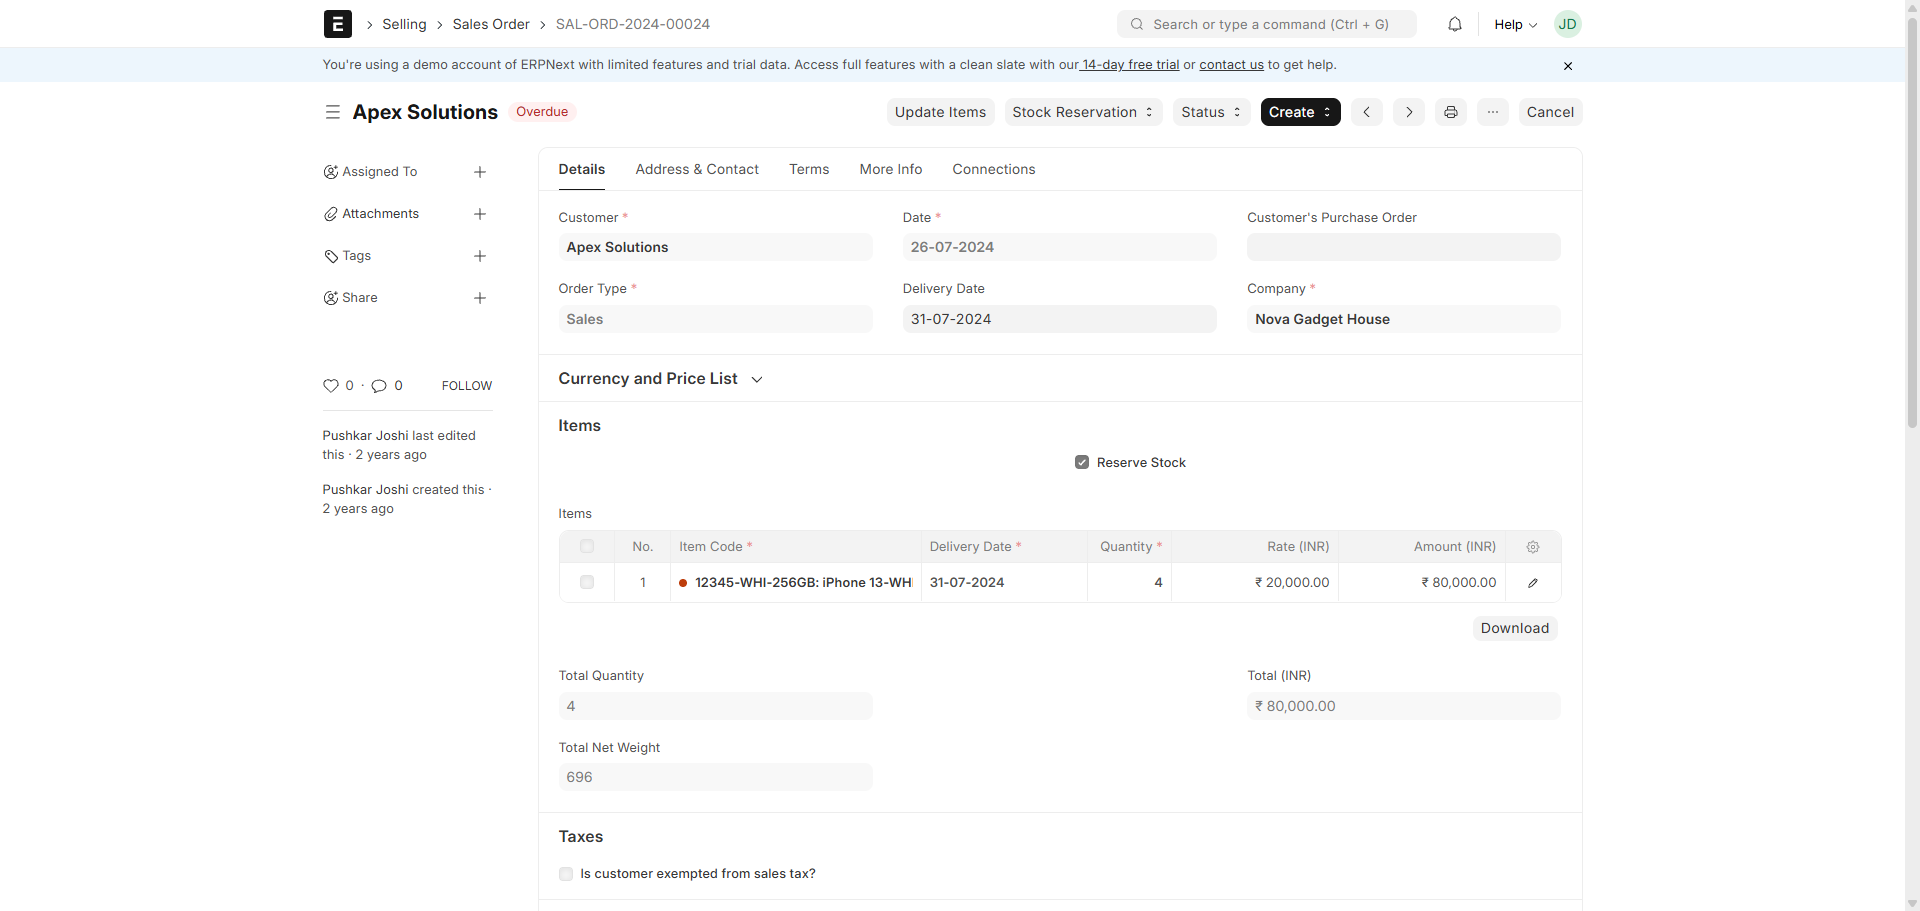The height and width of the screenshot is (911, 1920).
Task: Open the Stock Reservation dropdown
Action: (x=1083, y=112)
